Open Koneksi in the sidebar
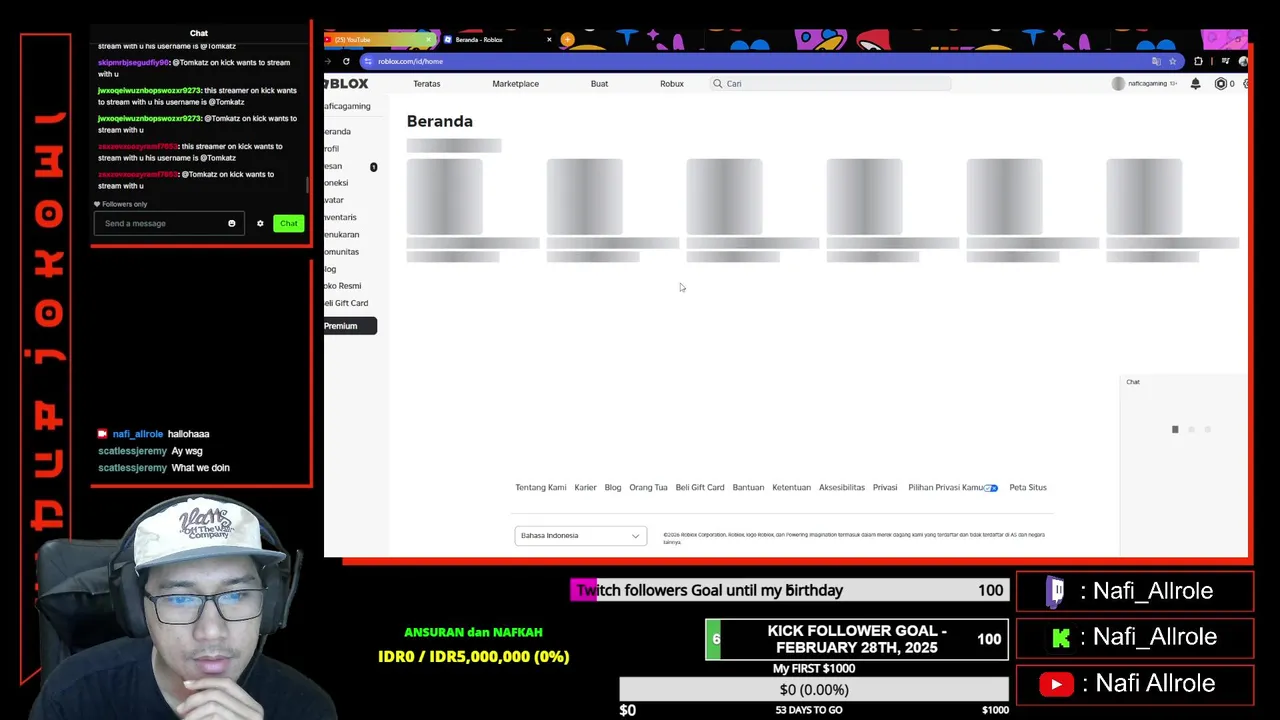Image resolution: width=1280 pixels, height=720 pixels. (x=336, y=183)
